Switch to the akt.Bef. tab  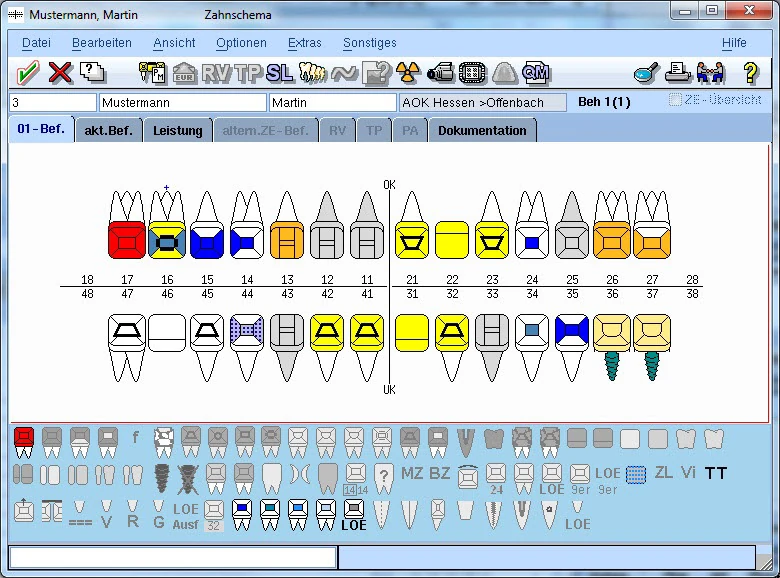pyautogui.click(x=108, y=130)
